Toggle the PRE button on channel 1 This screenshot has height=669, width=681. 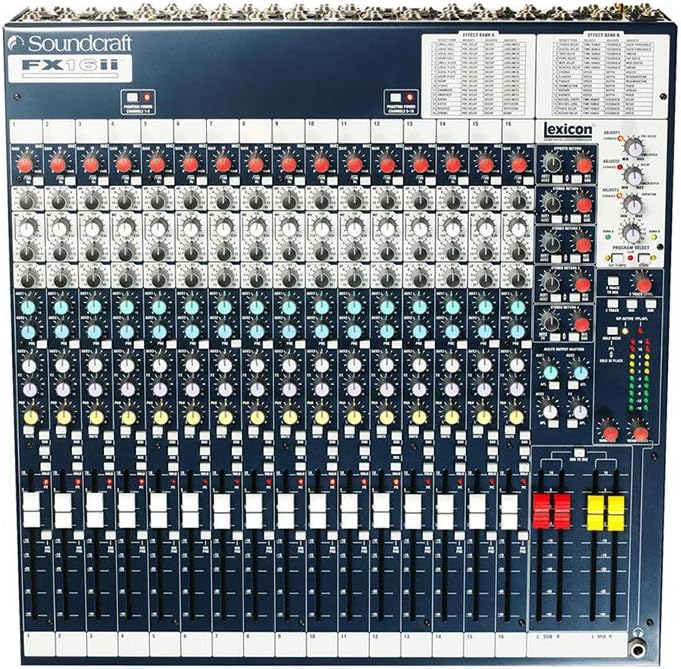pyautogui.click(x=42, y=344)
